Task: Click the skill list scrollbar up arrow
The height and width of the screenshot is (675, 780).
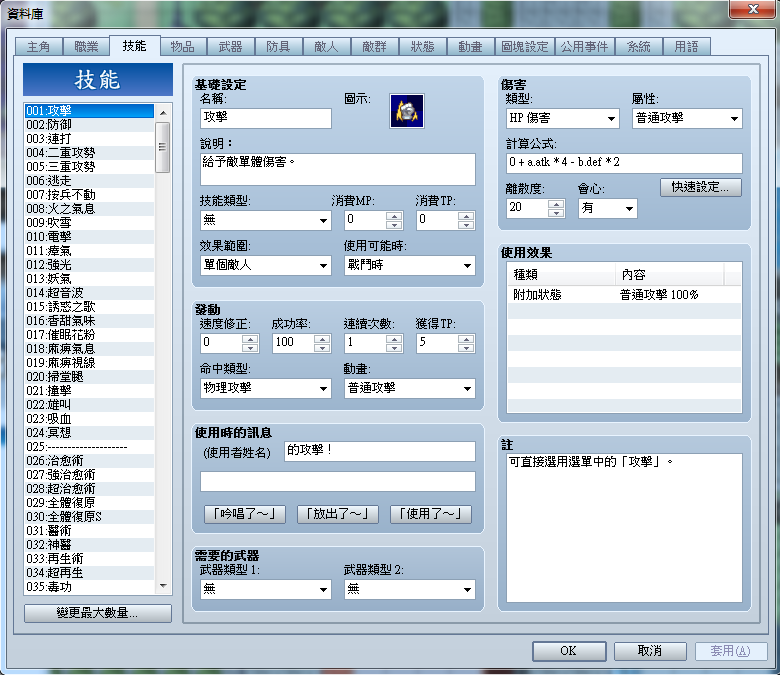Action: click(163, 113)
